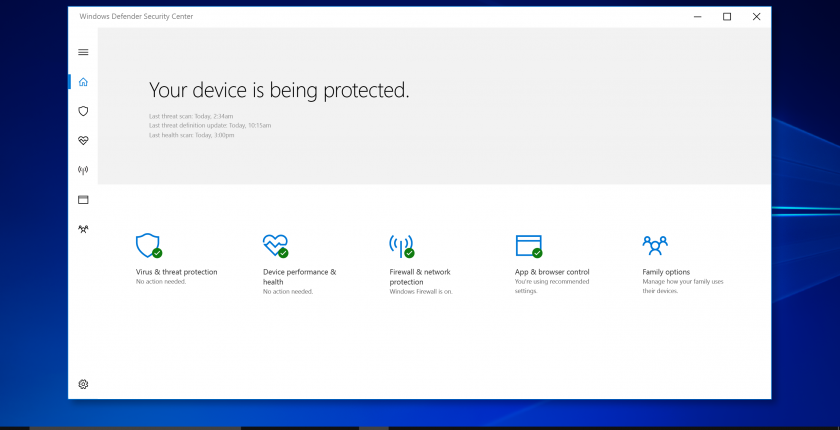Click the Windows Defender Security Center title

[136, 17]
